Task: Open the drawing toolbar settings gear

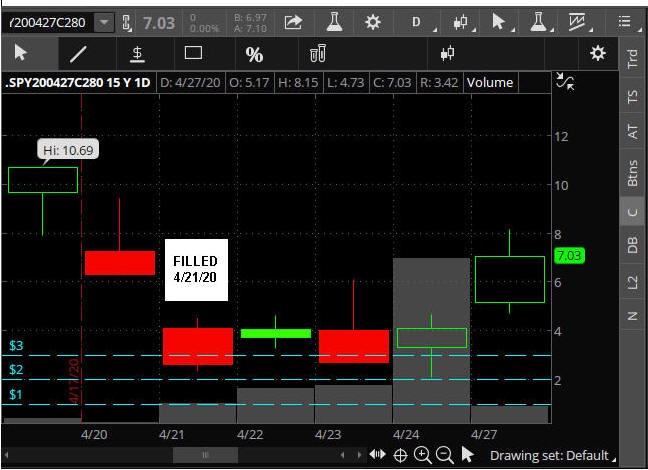Action: coord(598,53)
